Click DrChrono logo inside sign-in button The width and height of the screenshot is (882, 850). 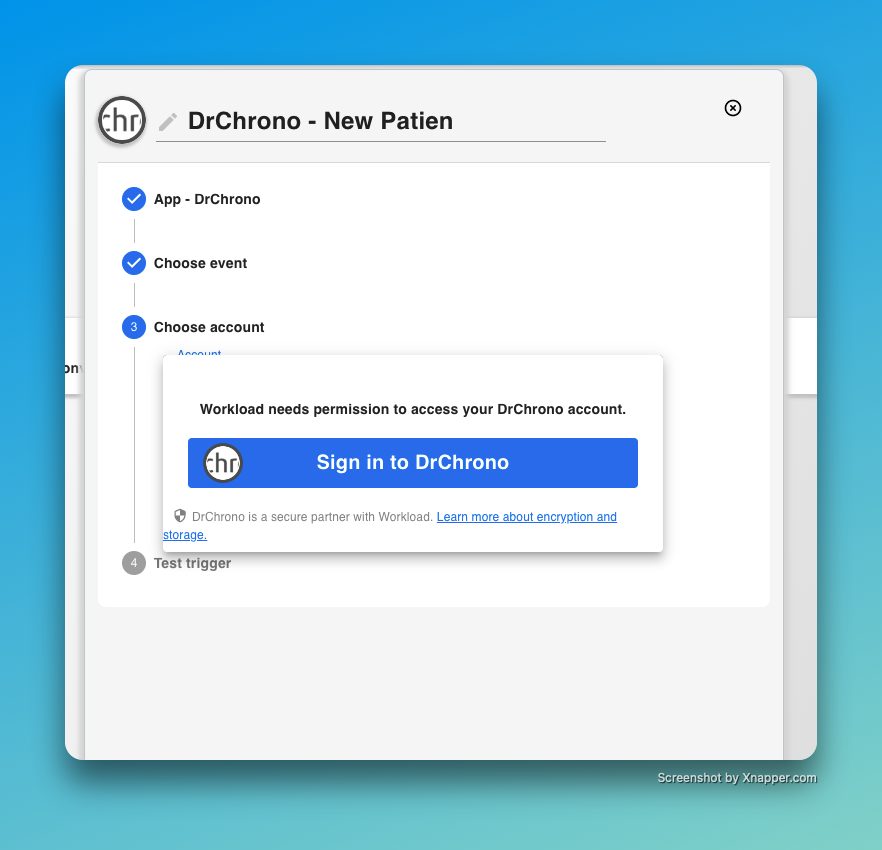223,463
